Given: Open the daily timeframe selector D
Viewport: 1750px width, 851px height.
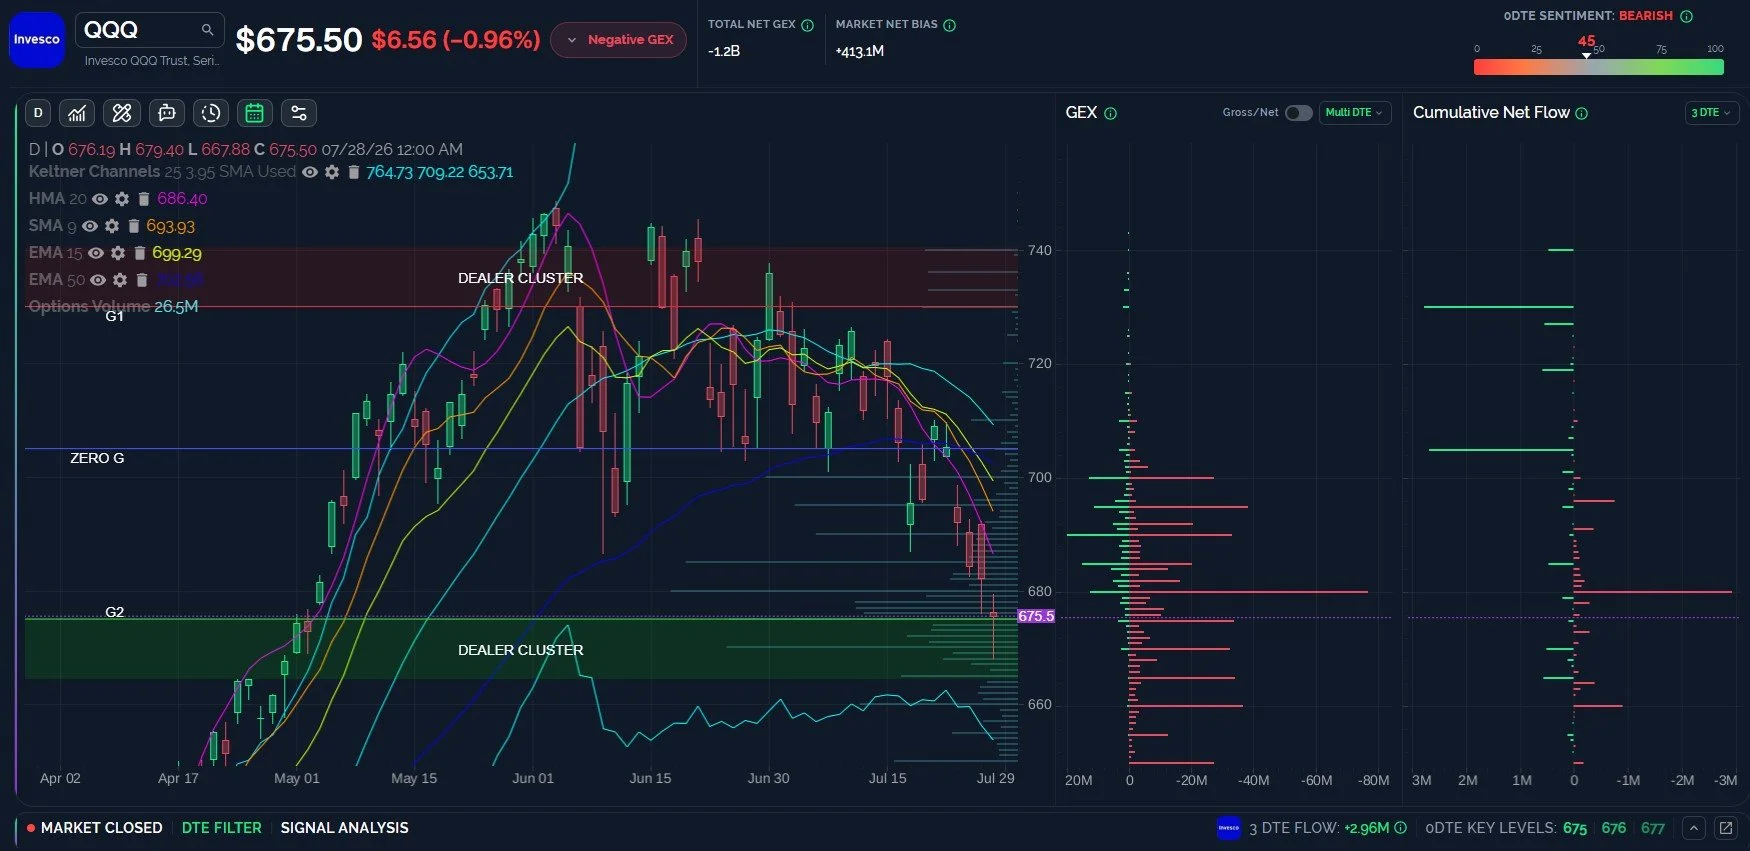Looking at the screenshot, I should point(38,113).
